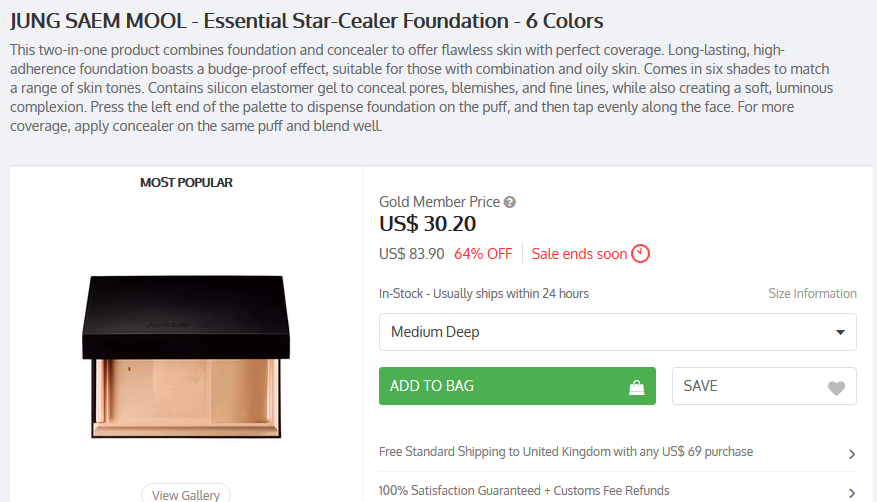
Task: Open the Size Information link
Action: click(812, 294)
